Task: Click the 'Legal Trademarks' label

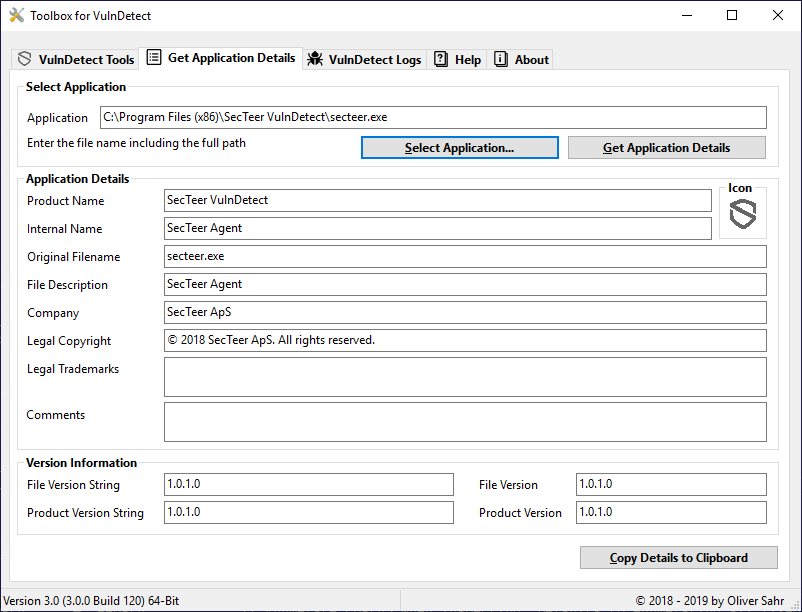Action: click(73, 369)
